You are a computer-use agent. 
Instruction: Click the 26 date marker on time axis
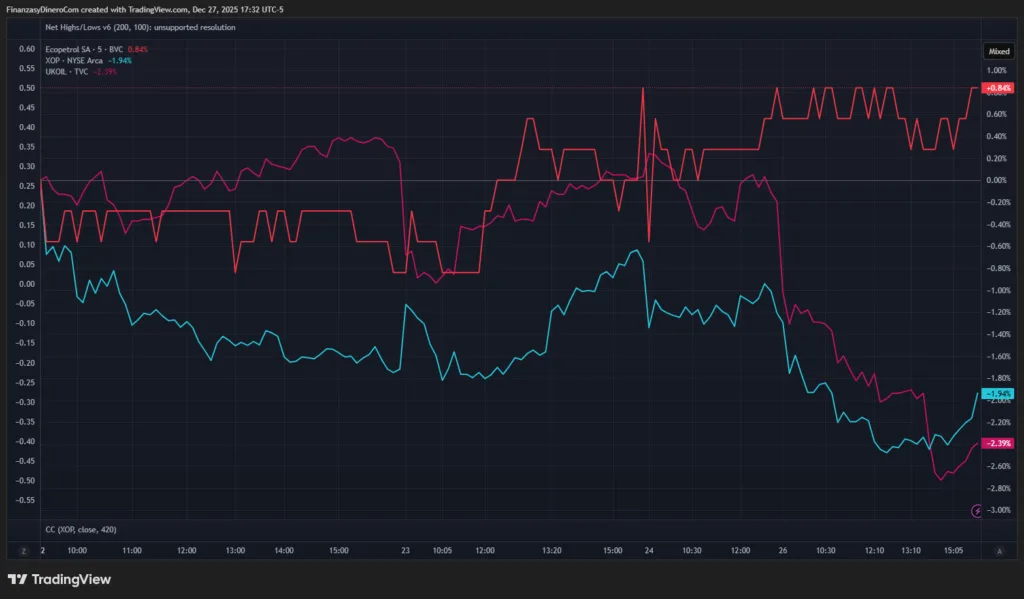point(783,551)
